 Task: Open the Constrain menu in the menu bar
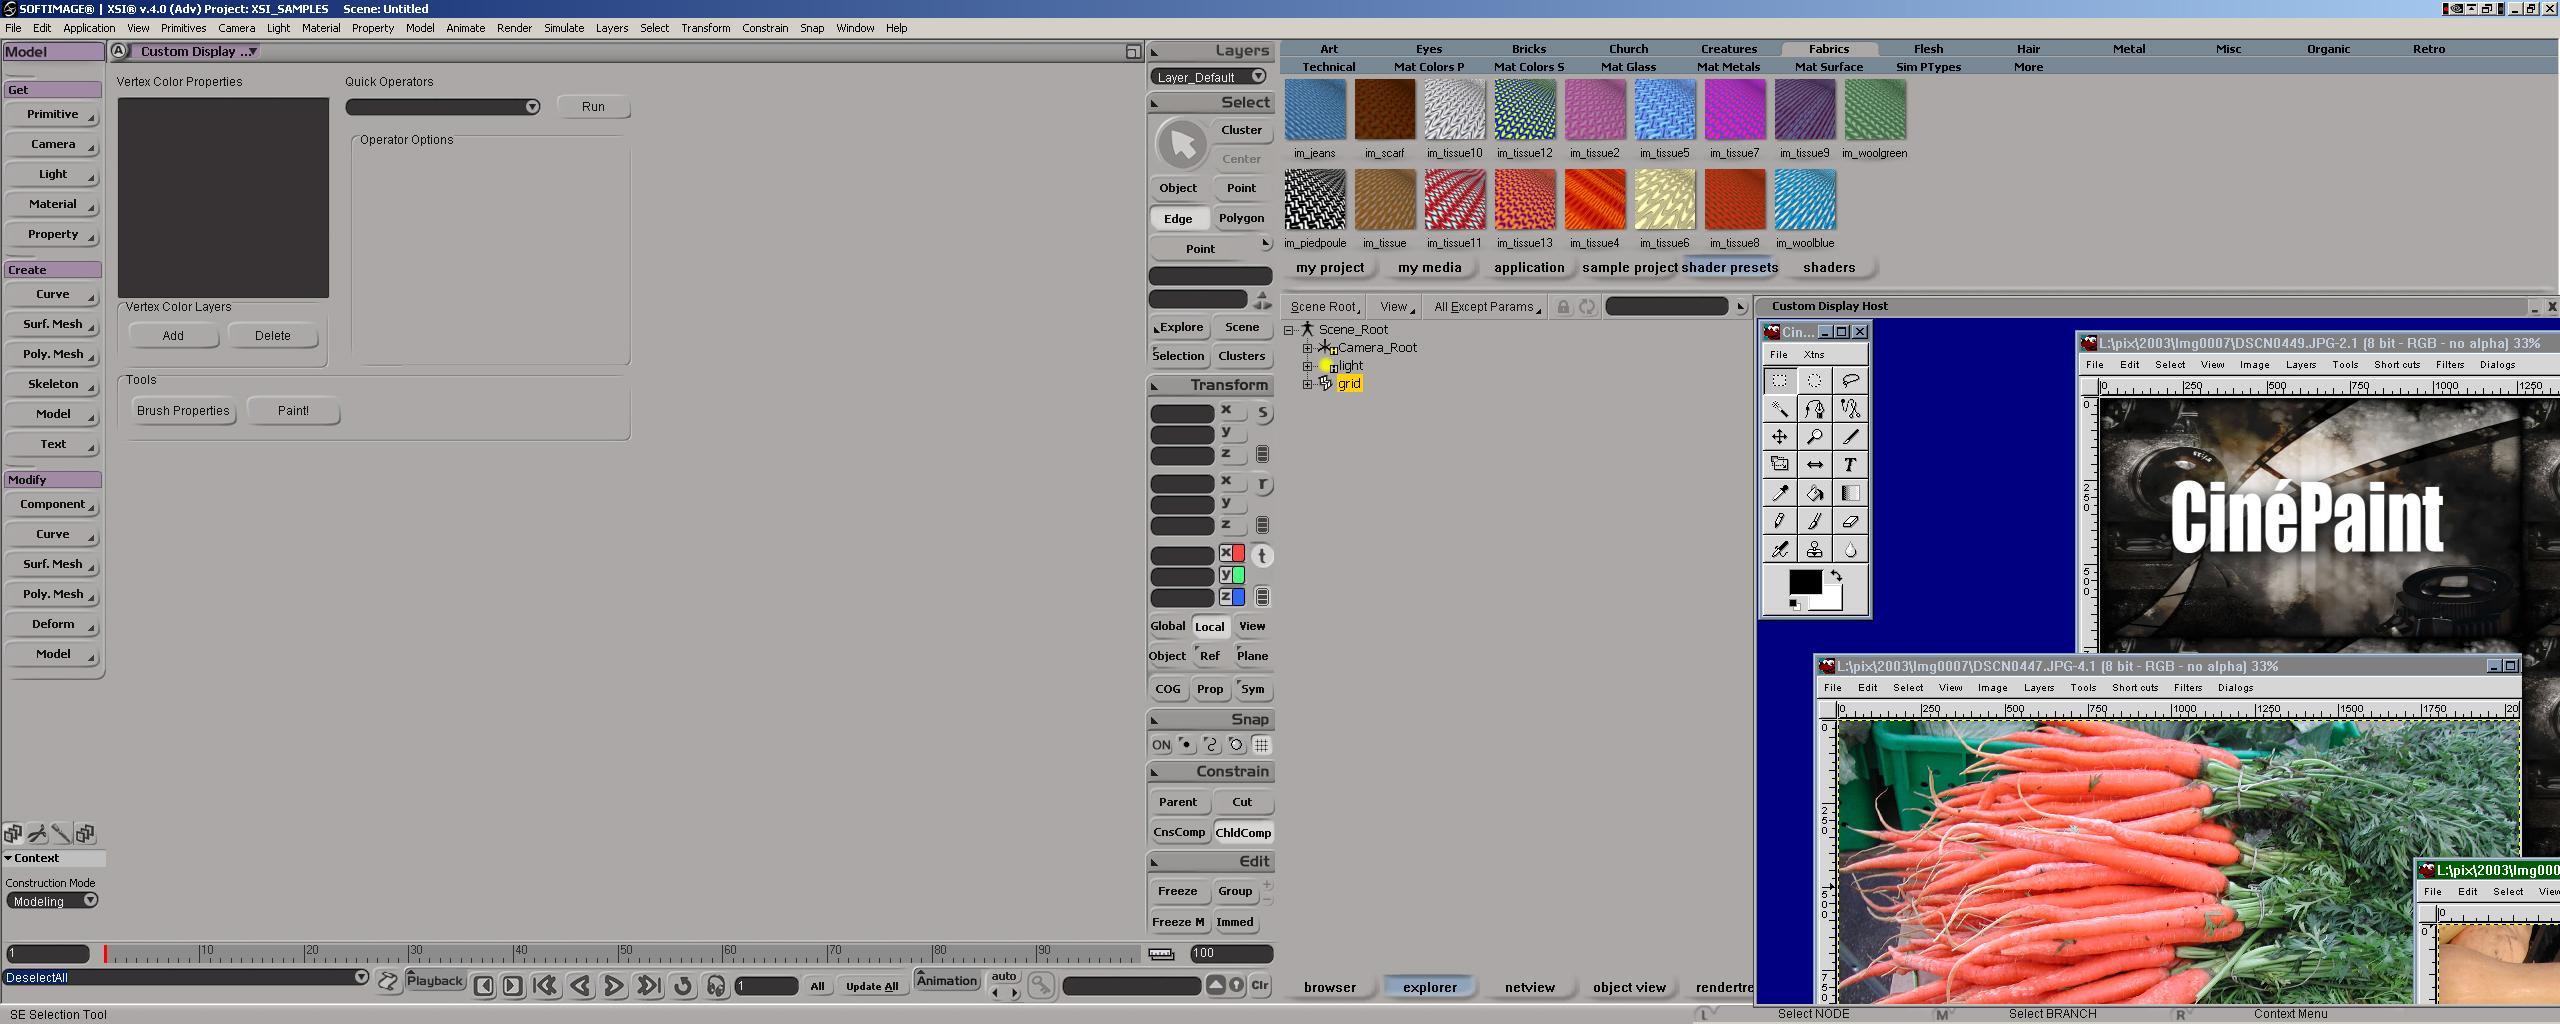coord(765,28)
